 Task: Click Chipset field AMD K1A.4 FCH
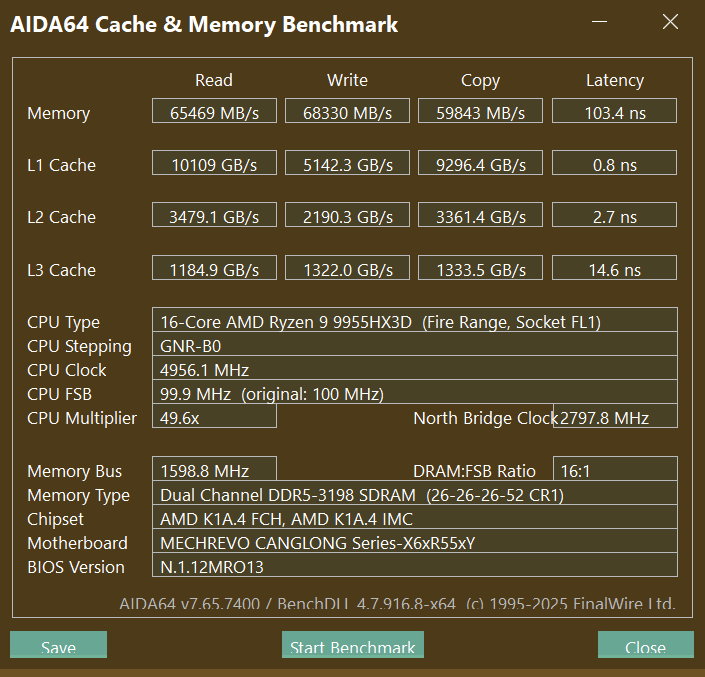pyautogui.click(x=415, y=517)
